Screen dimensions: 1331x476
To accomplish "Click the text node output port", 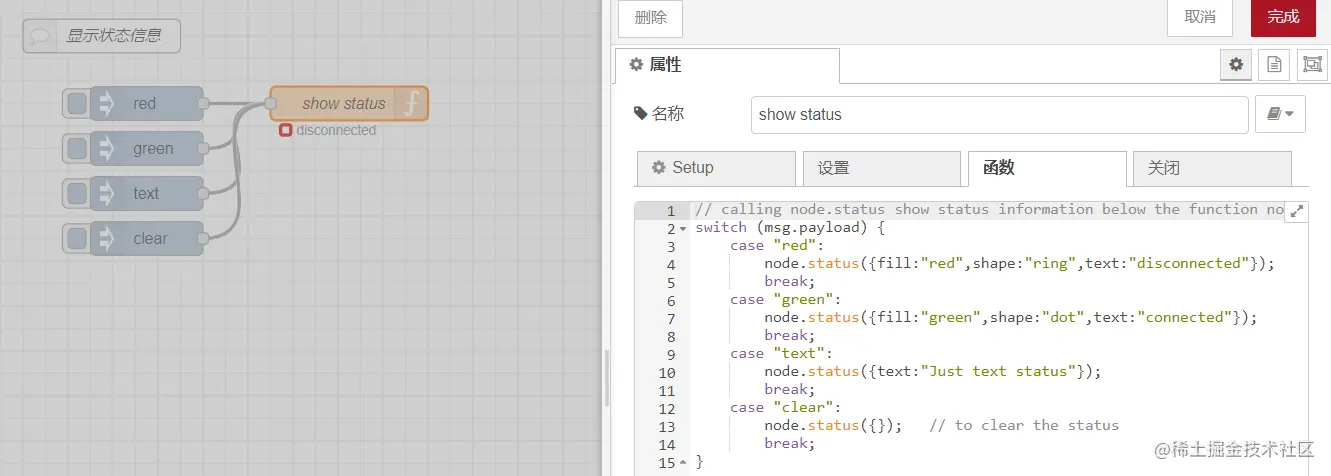I will [203, 193].
